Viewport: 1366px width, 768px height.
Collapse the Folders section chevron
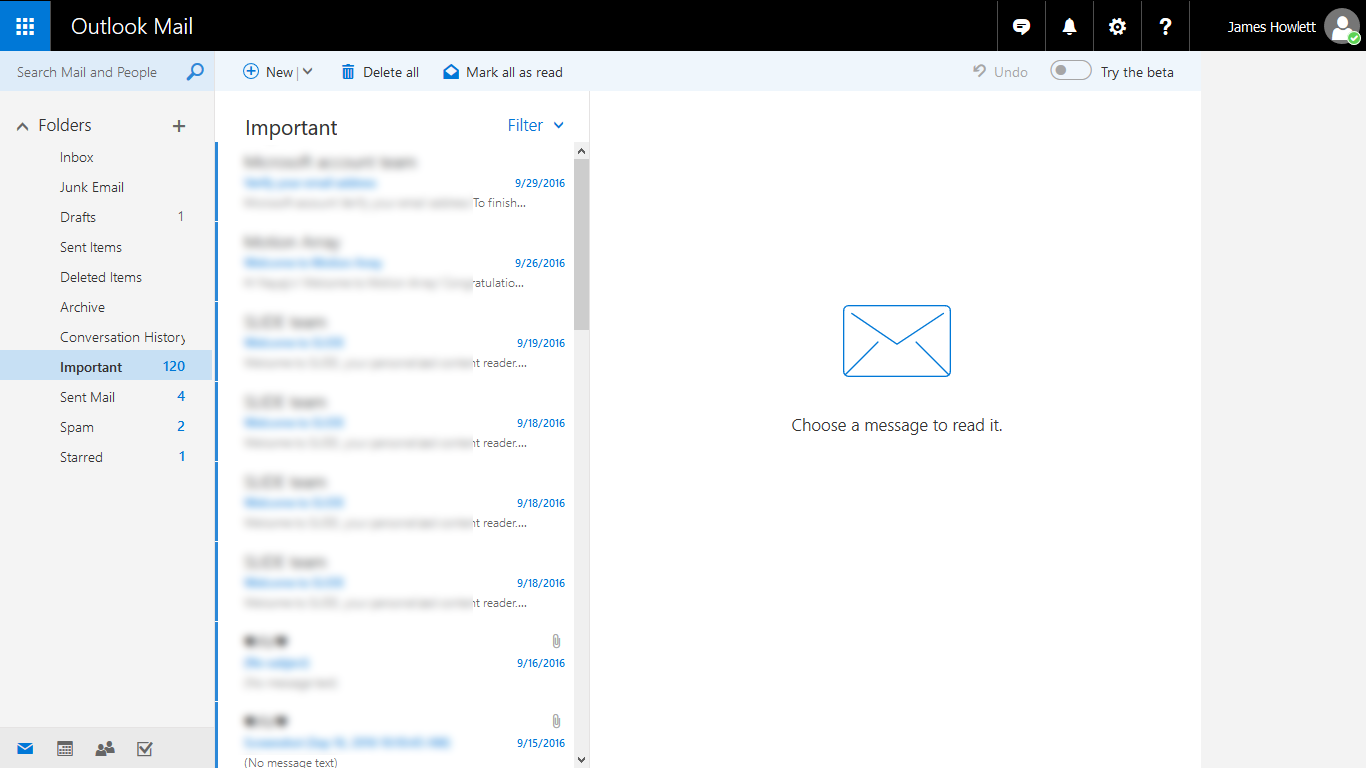click(22, 126)
